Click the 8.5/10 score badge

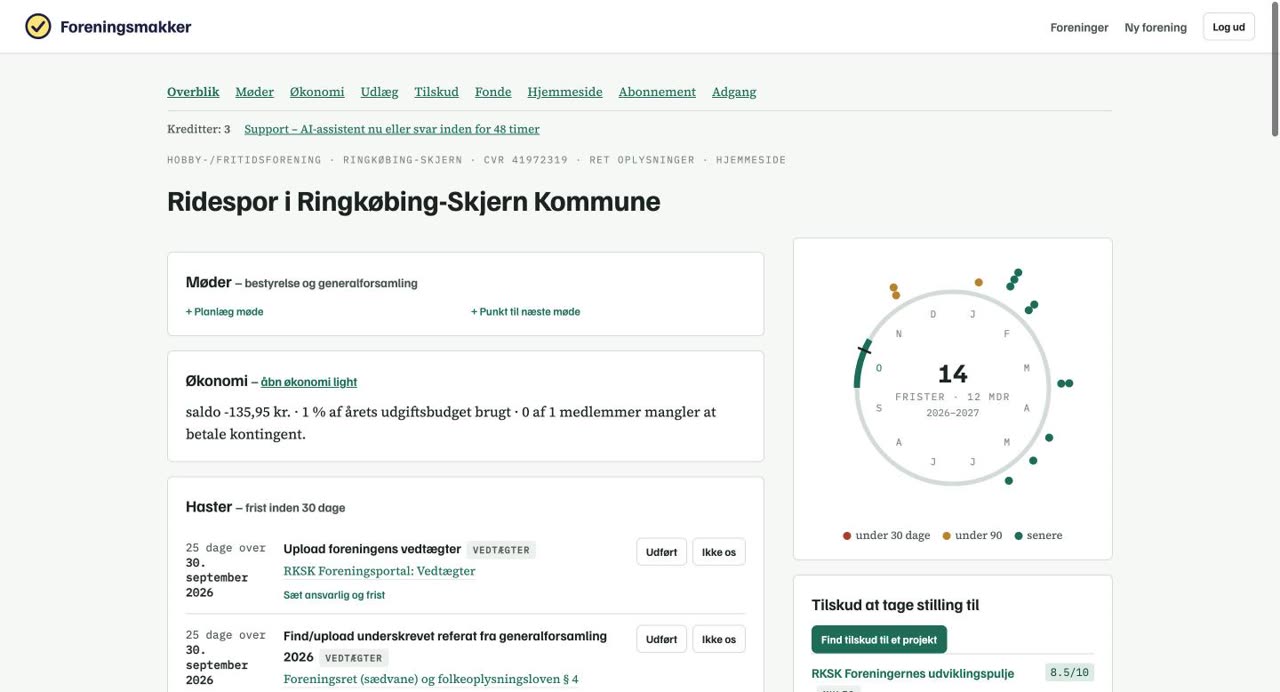pos(1069,673)
